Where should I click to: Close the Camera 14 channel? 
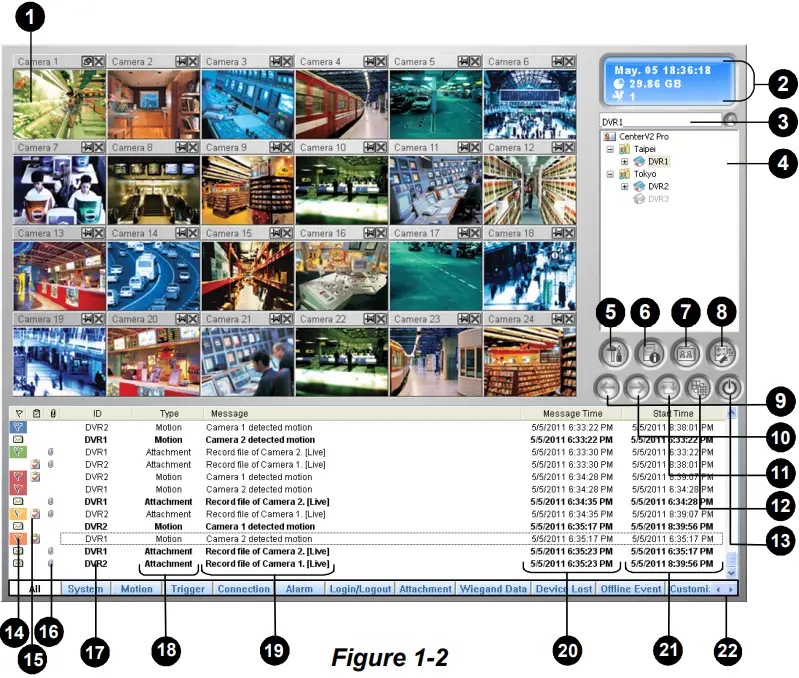(x=193, y=233)
